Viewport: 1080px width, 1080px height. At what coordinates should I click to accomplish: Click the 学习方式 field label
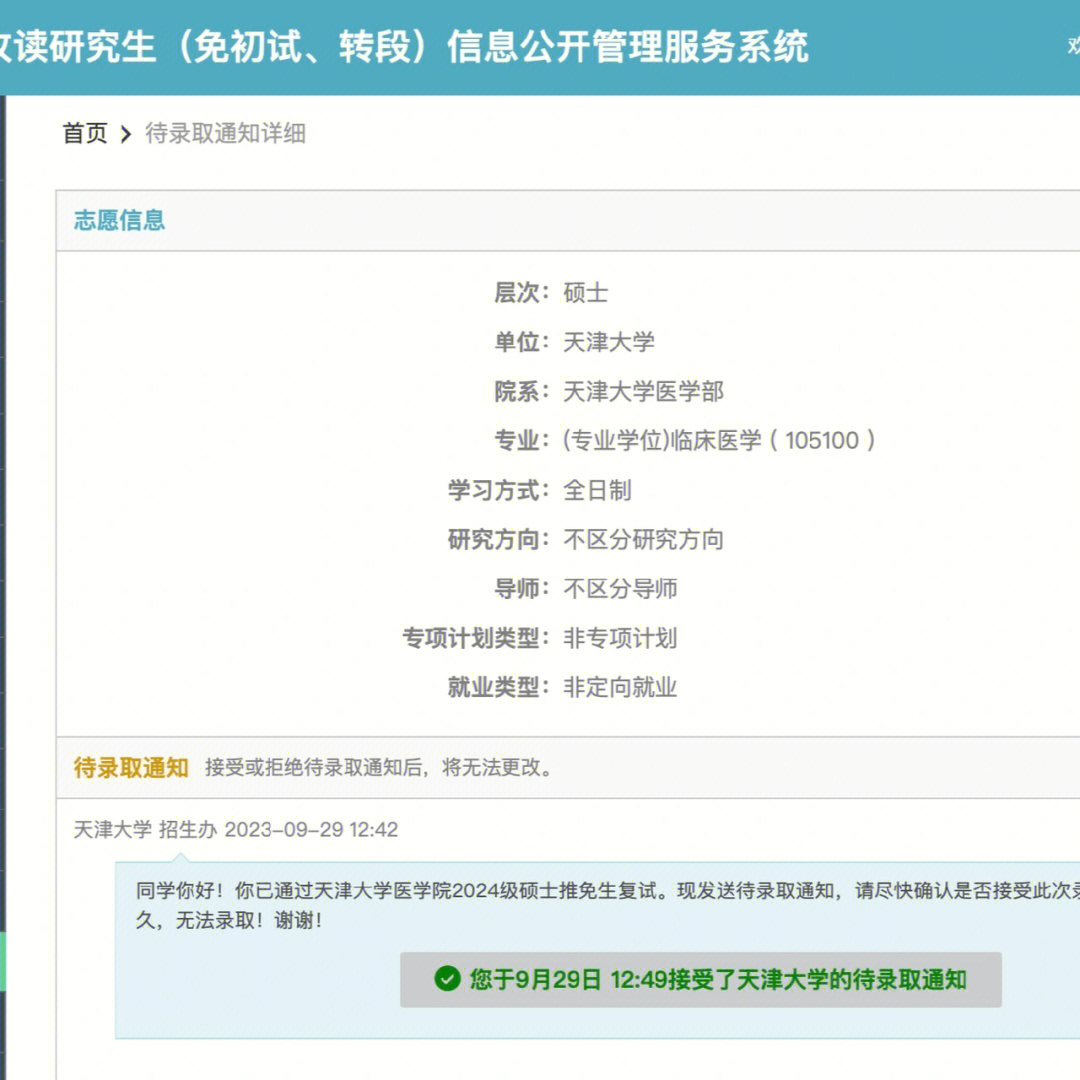pyautogui.click(x=498, y=490)
